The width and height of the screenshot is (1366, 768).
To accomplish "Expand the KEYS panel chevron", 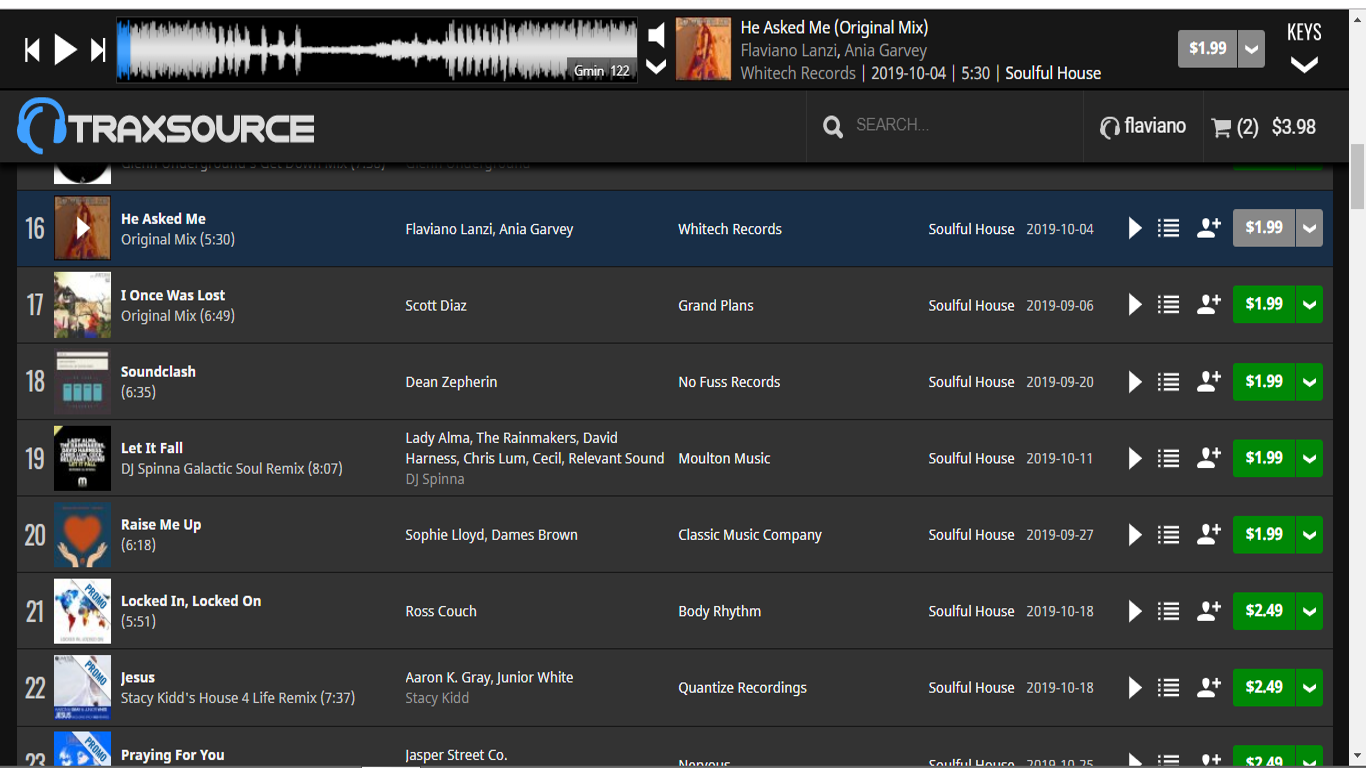I will (1304, 64).
